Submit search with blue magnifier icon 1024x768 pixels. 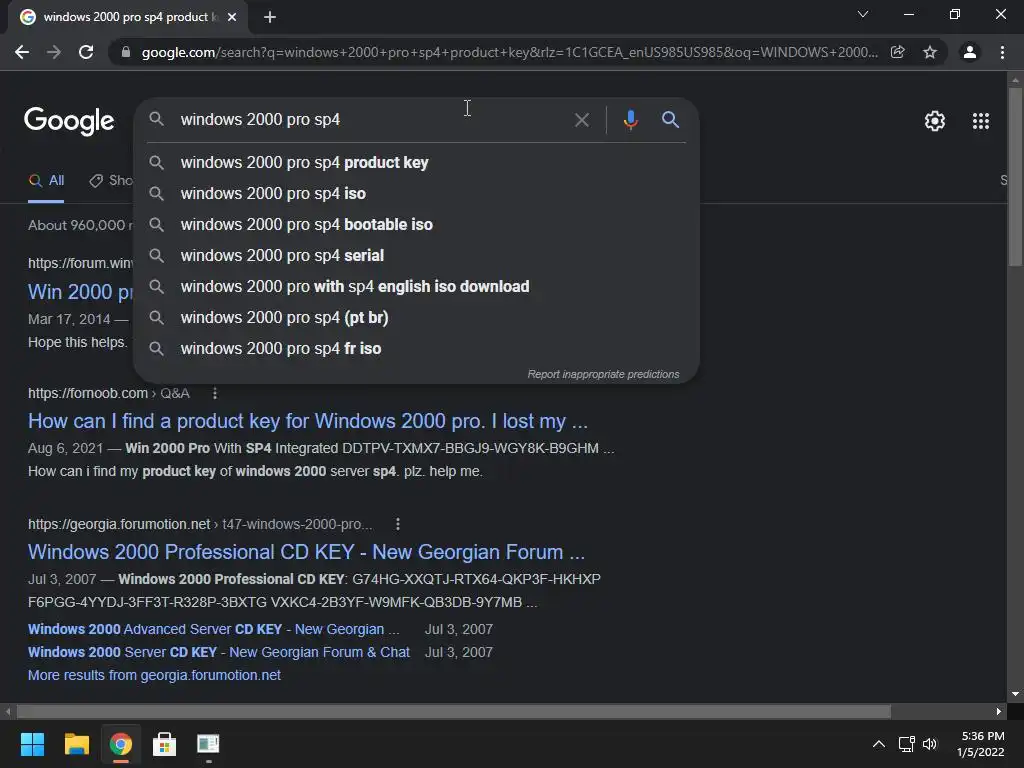[x=670, y=120]
